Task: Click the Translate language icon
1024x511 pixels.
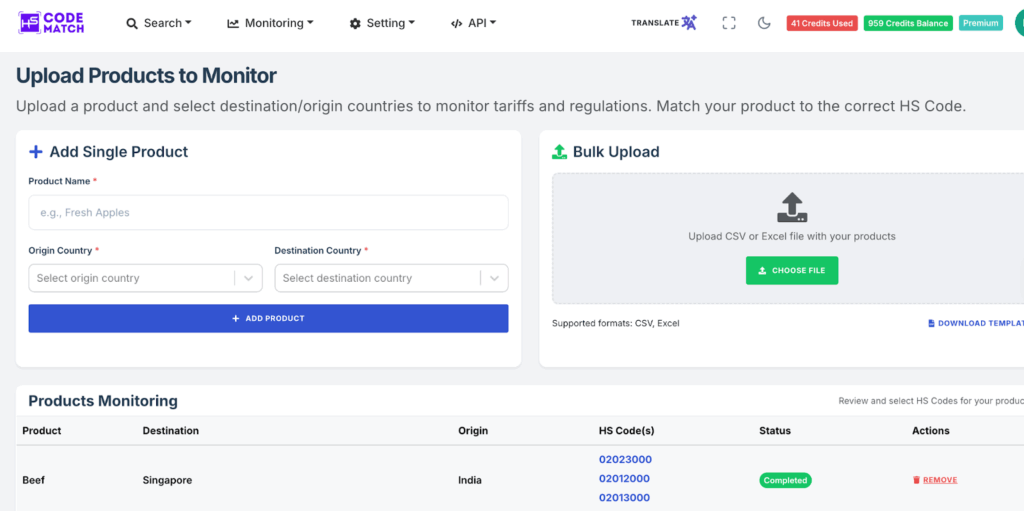Action: tap(689, 23)
